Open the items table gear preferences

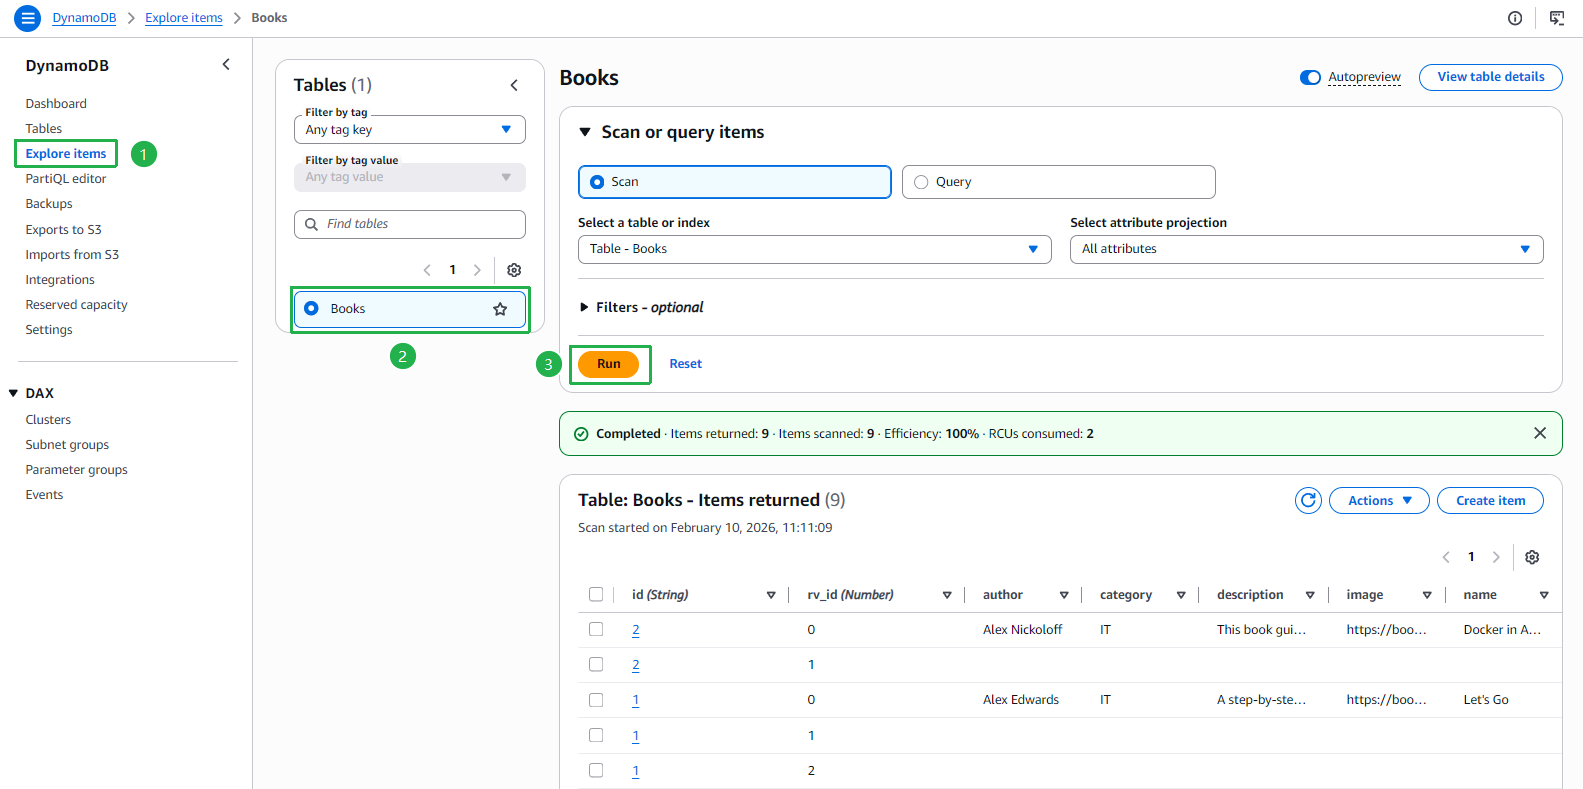(1532, 557)
